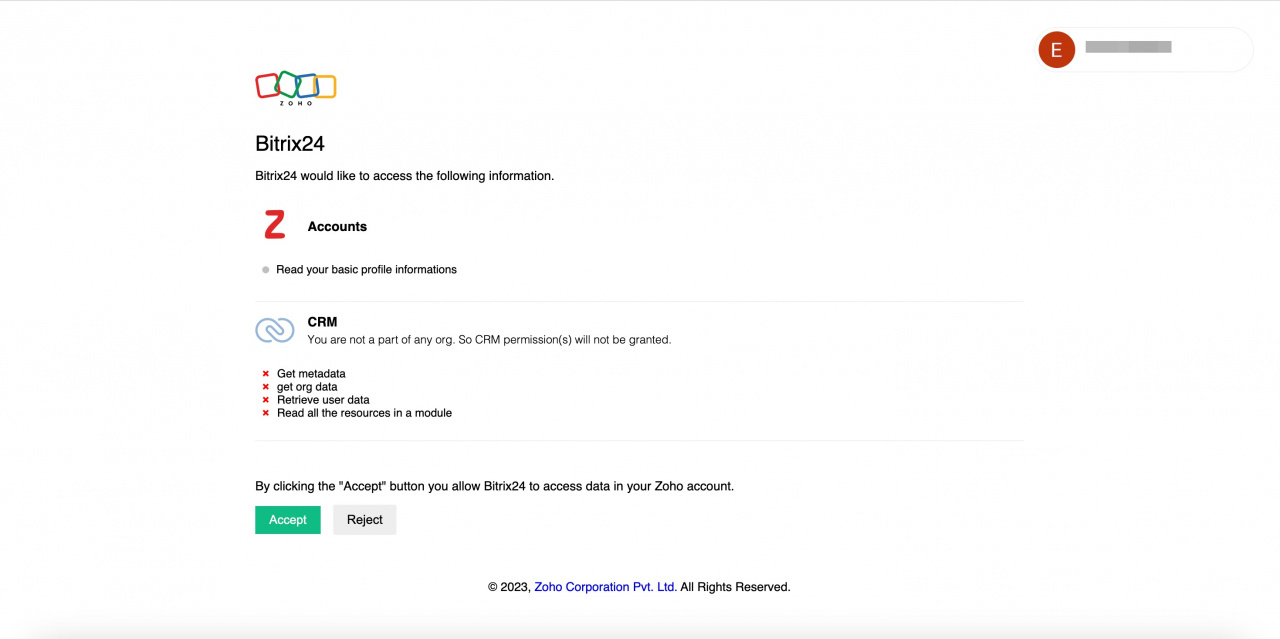Click the CRM interlocking rings icon
The image size is (1280, 639).
274,328
